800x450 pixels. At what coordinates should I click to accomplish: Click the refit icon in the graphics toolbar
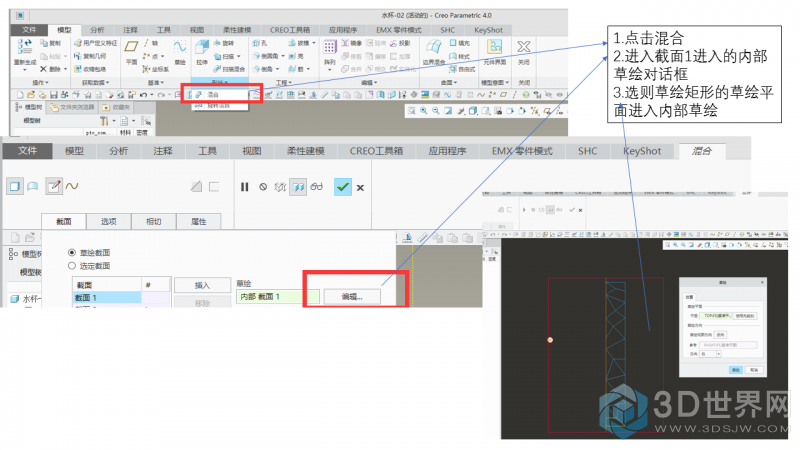411,111
